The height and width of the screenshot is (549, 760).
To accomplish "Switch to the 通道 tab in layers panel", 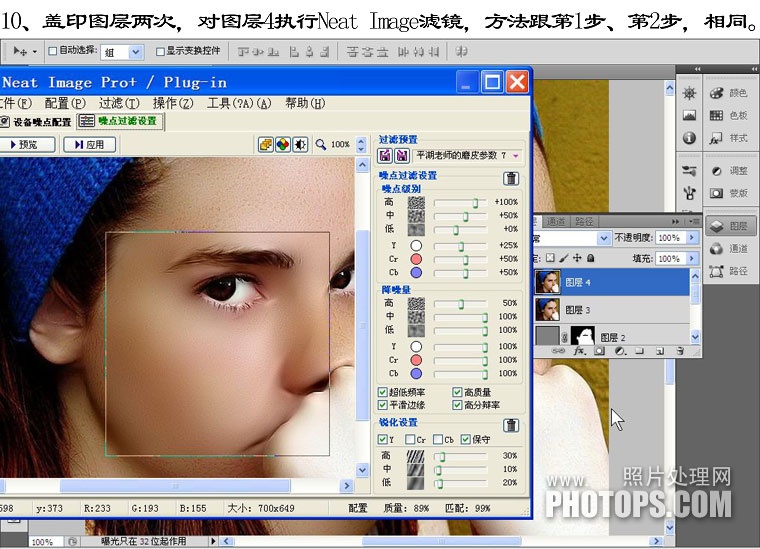I will (555, 221).
